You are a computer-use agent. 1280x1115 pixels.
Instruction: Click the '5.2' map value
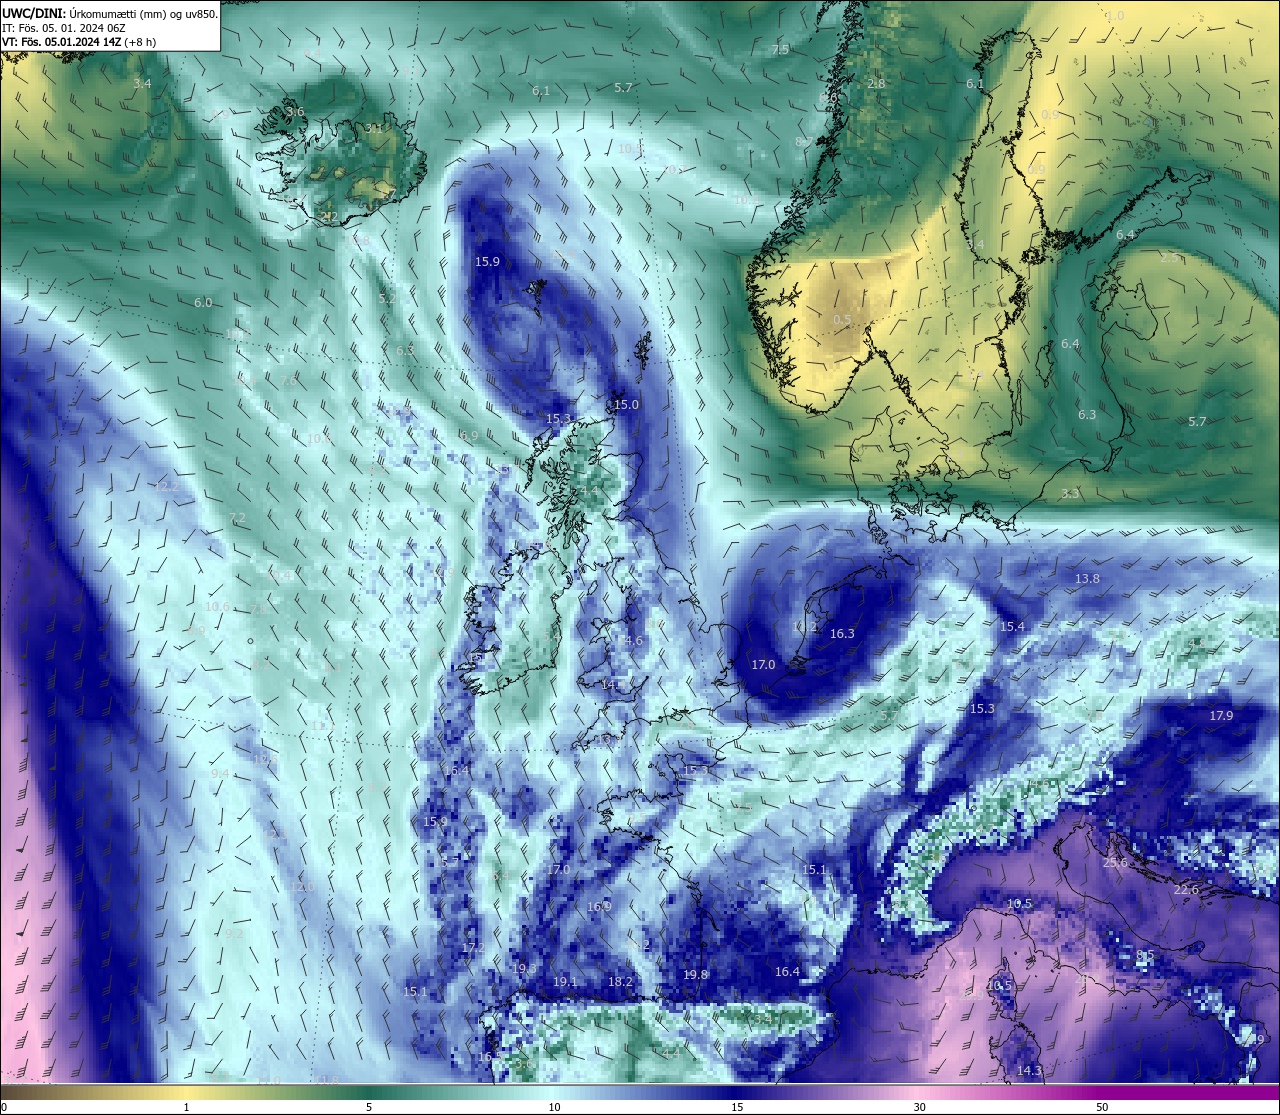coord(387,298)
